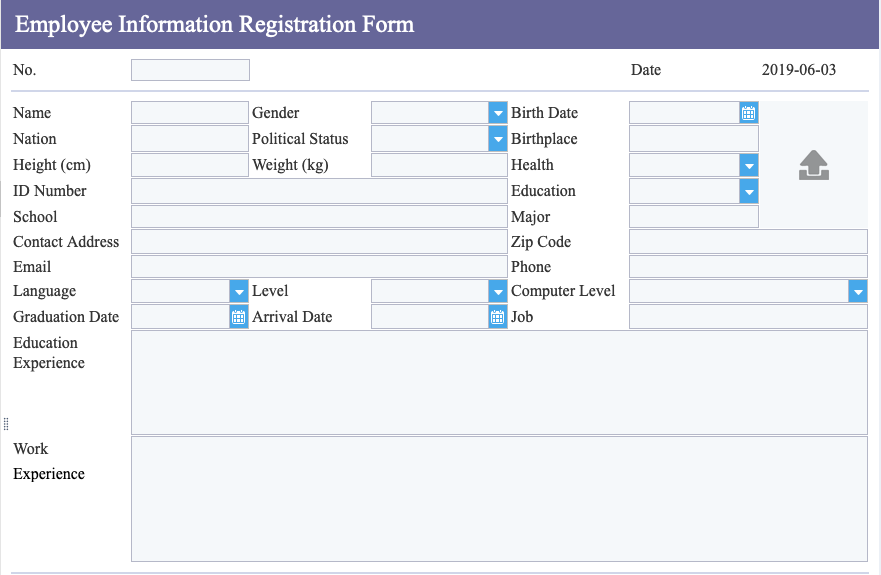
Task: Expand the Language dropdown
Action: [239, 291]
